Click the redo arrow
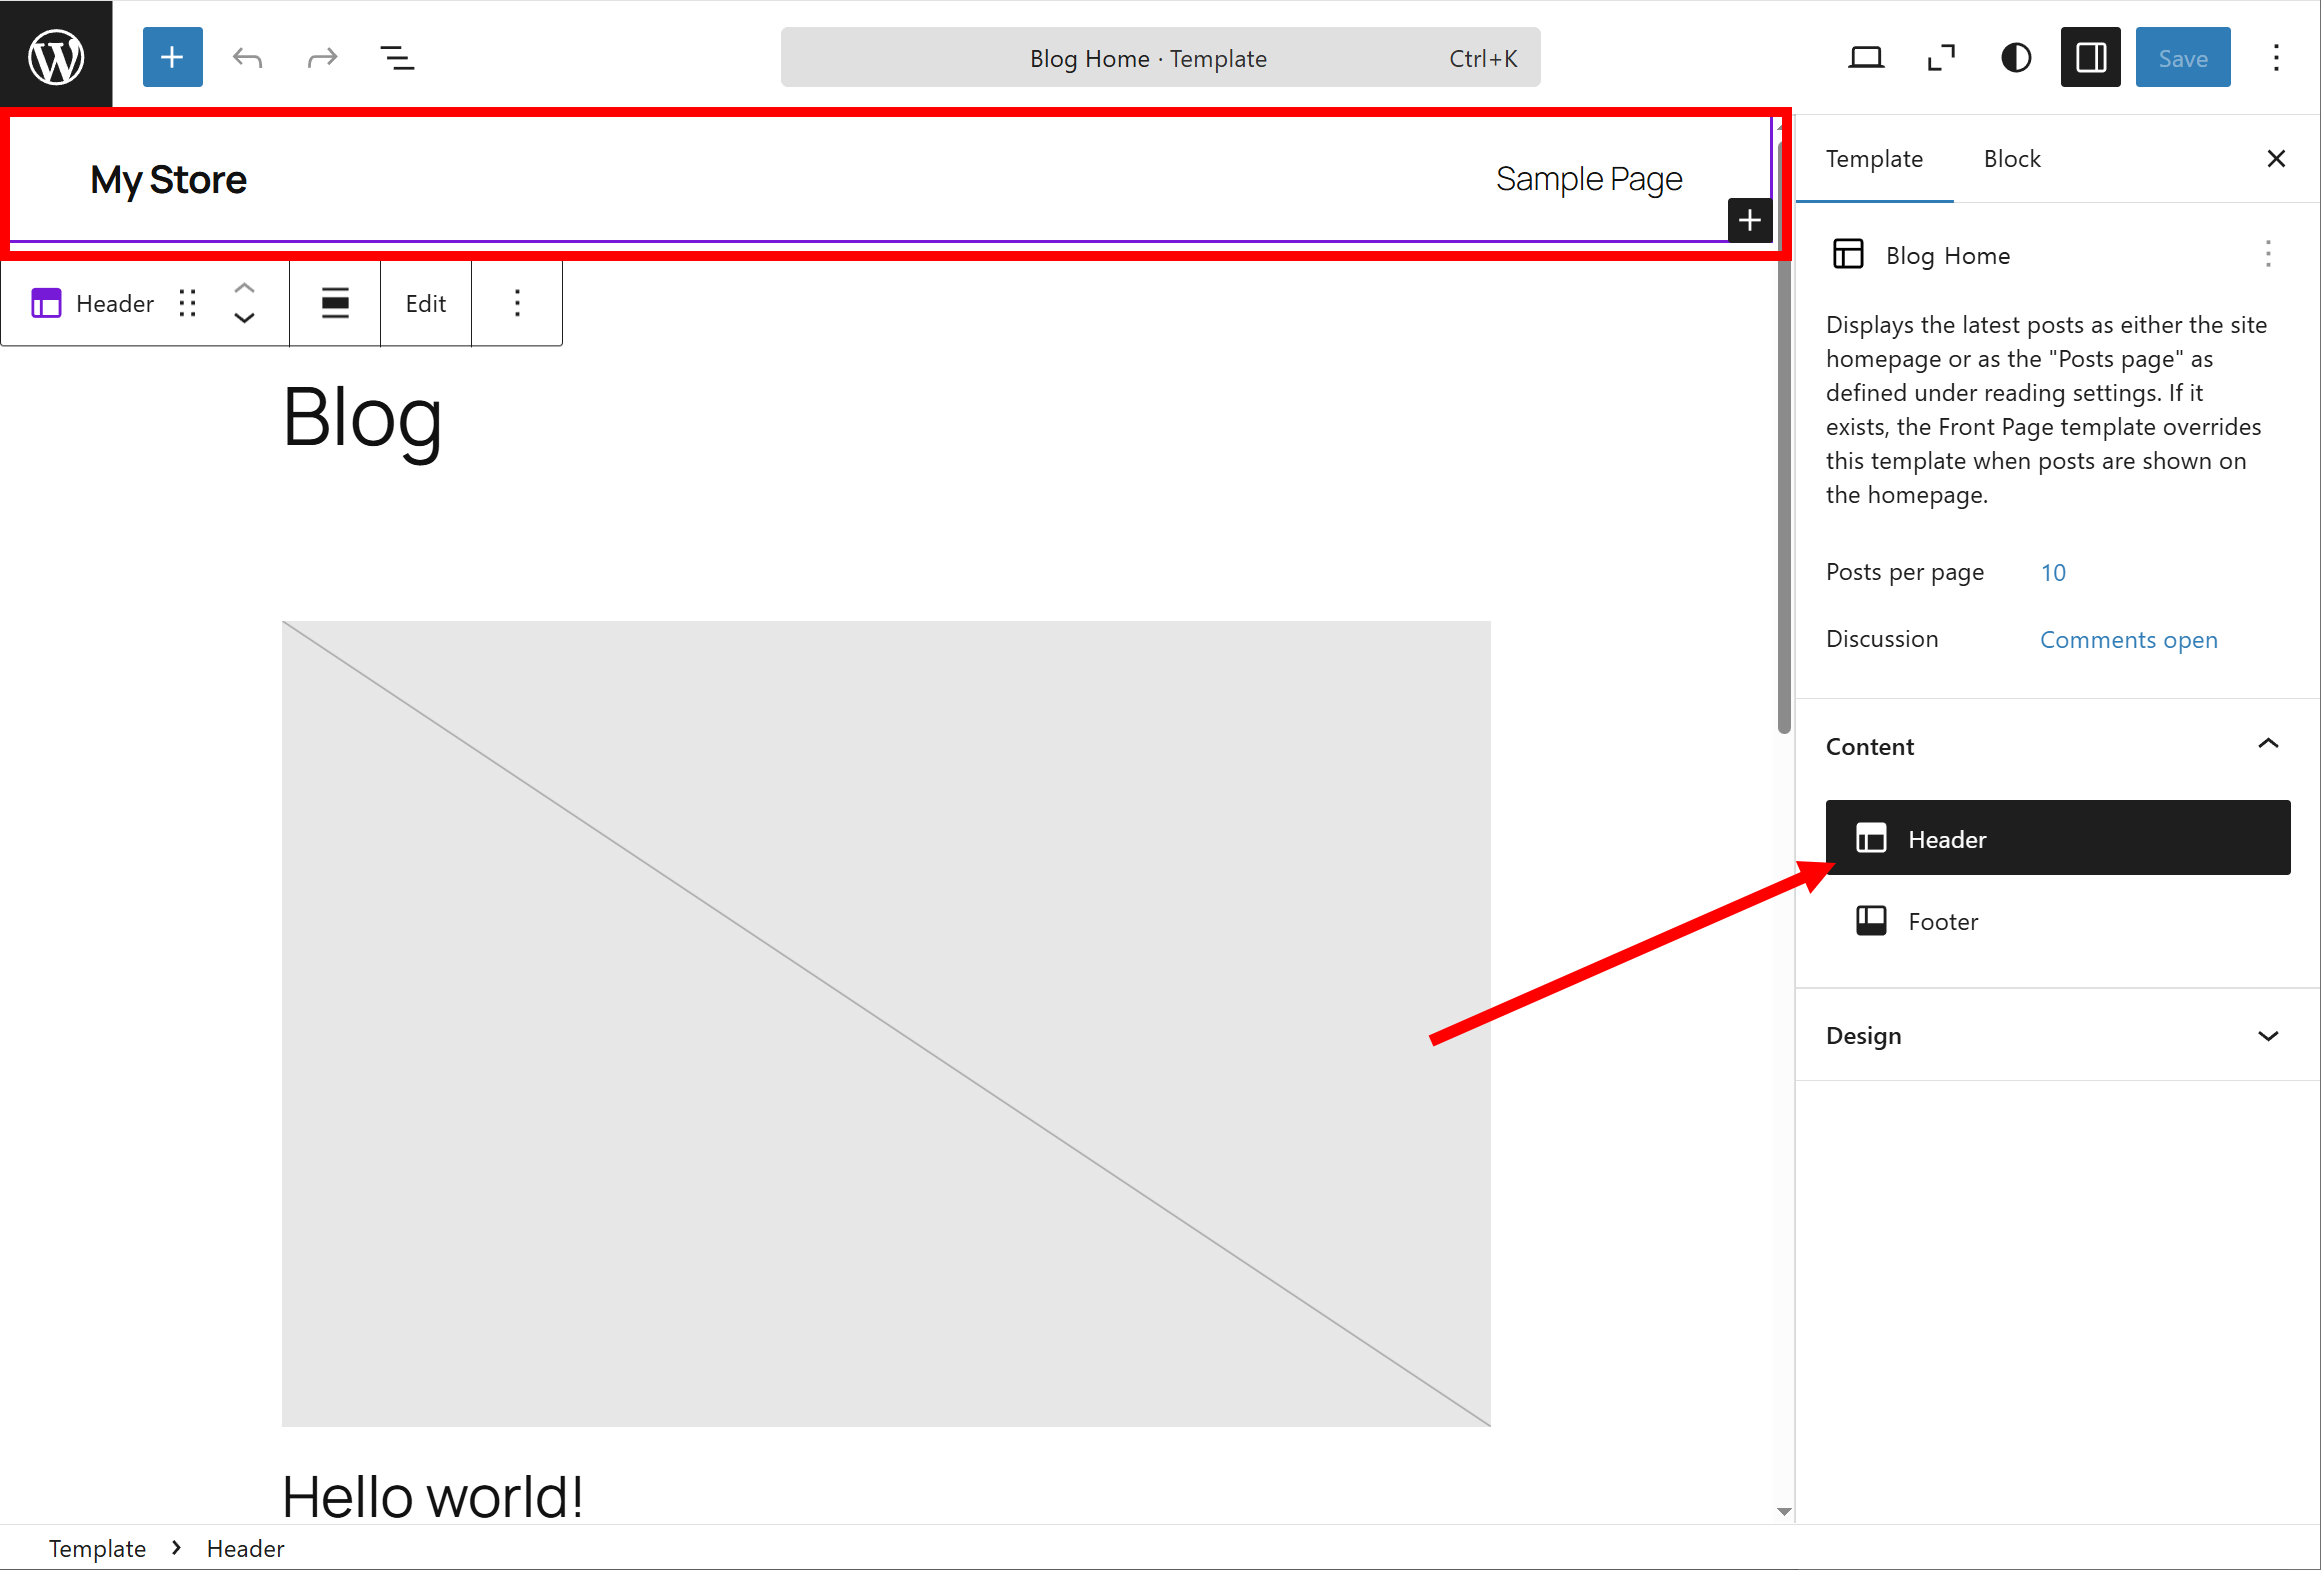Image resolution: width=2321 pixels, height=1570 pixels. (322, 58)
